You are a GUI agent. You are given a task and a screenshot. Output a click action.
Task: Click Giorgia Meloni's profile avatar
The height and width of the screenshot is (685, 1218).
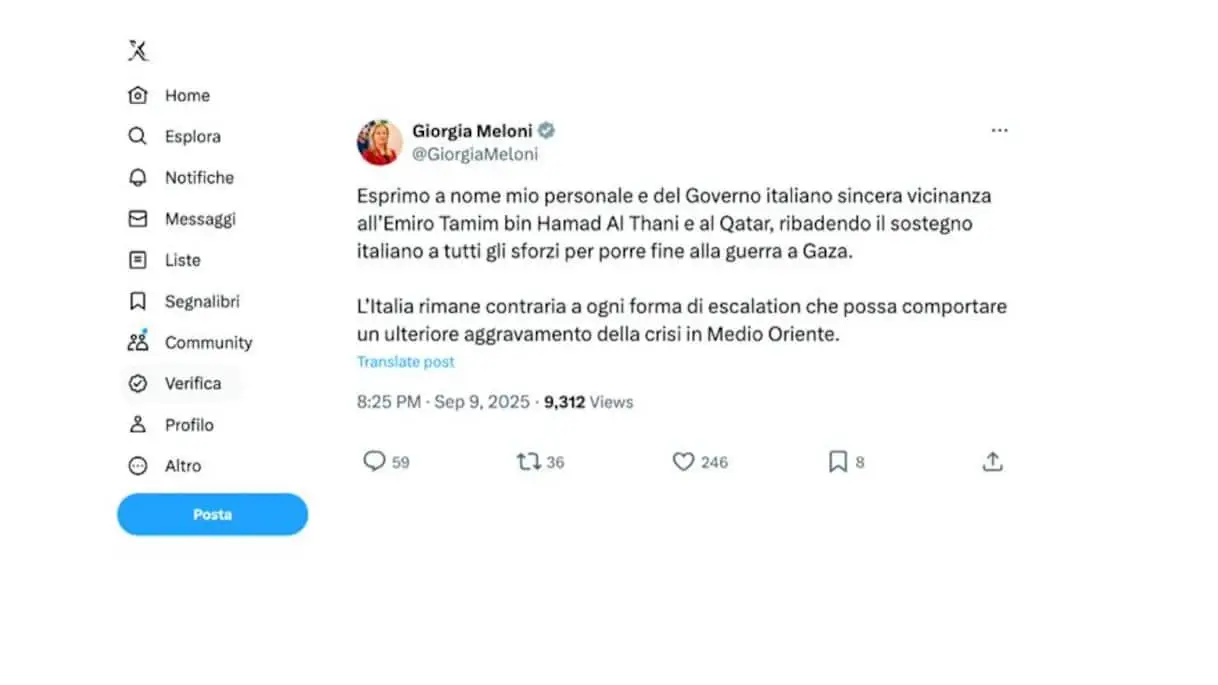(380, 142)
